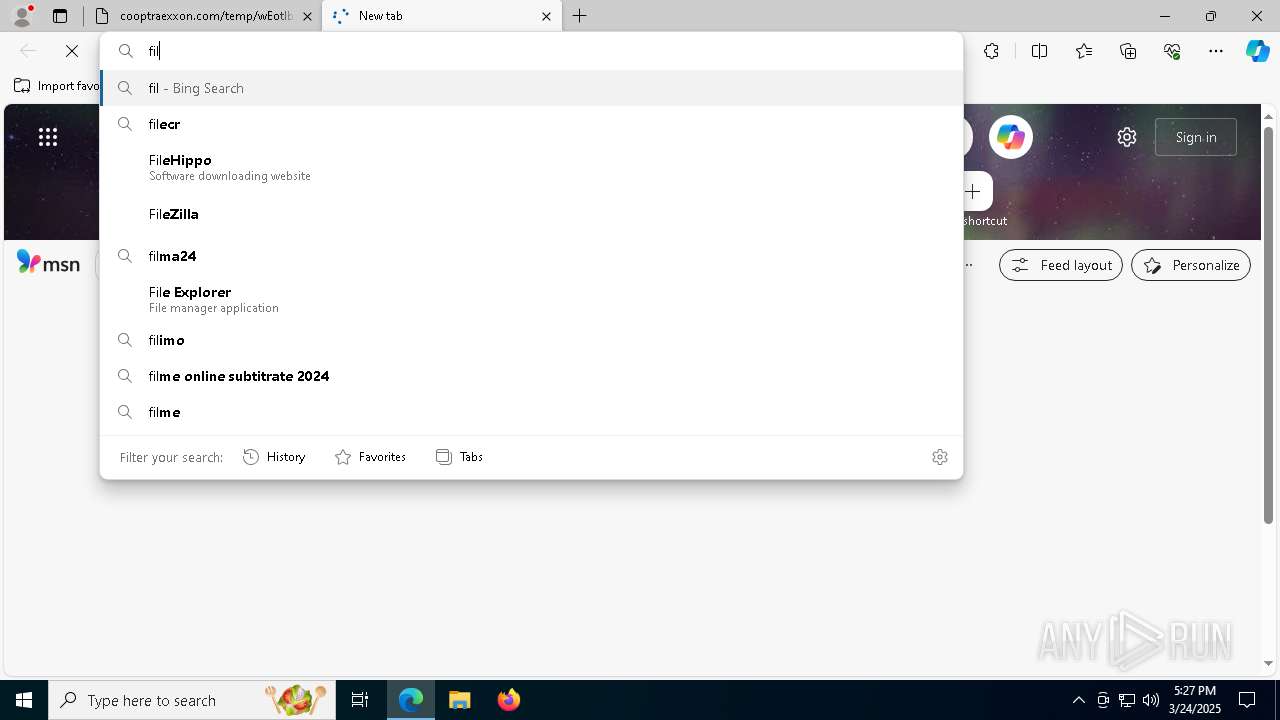Open File Explorer from taskbar
The image size is (1280, 720).
460,700
